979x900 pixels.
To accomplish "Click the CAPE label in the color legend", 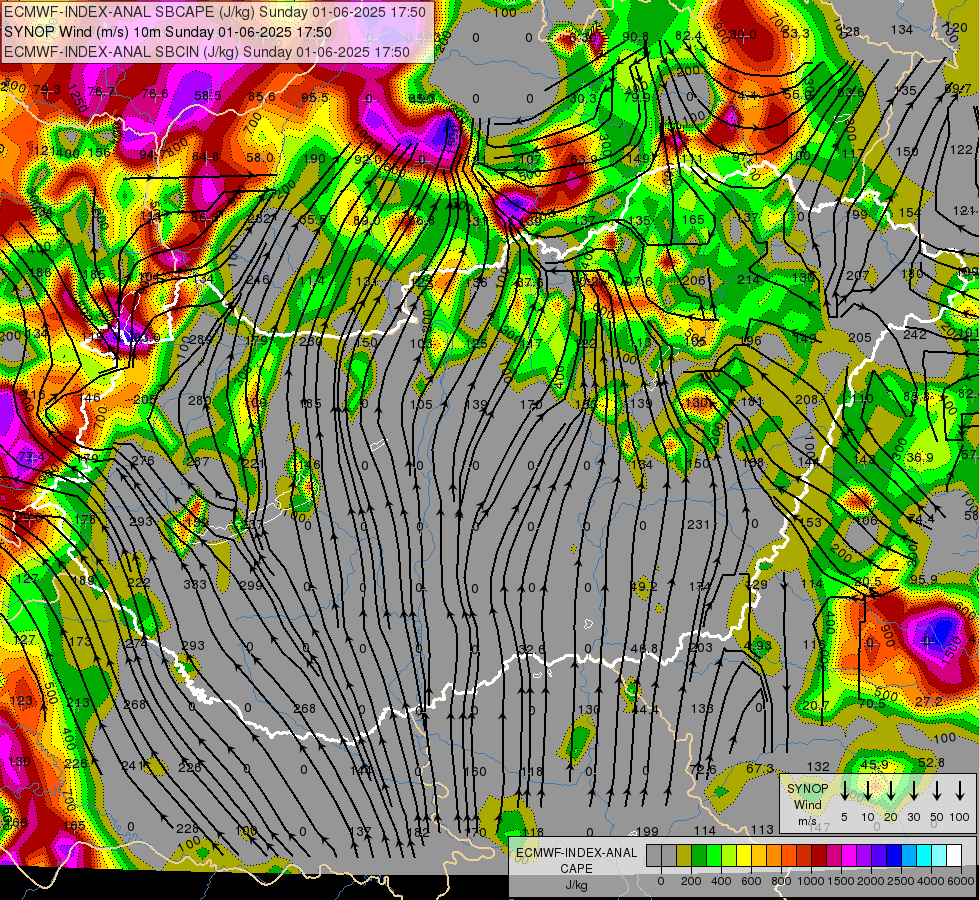I will pos(576,869).
